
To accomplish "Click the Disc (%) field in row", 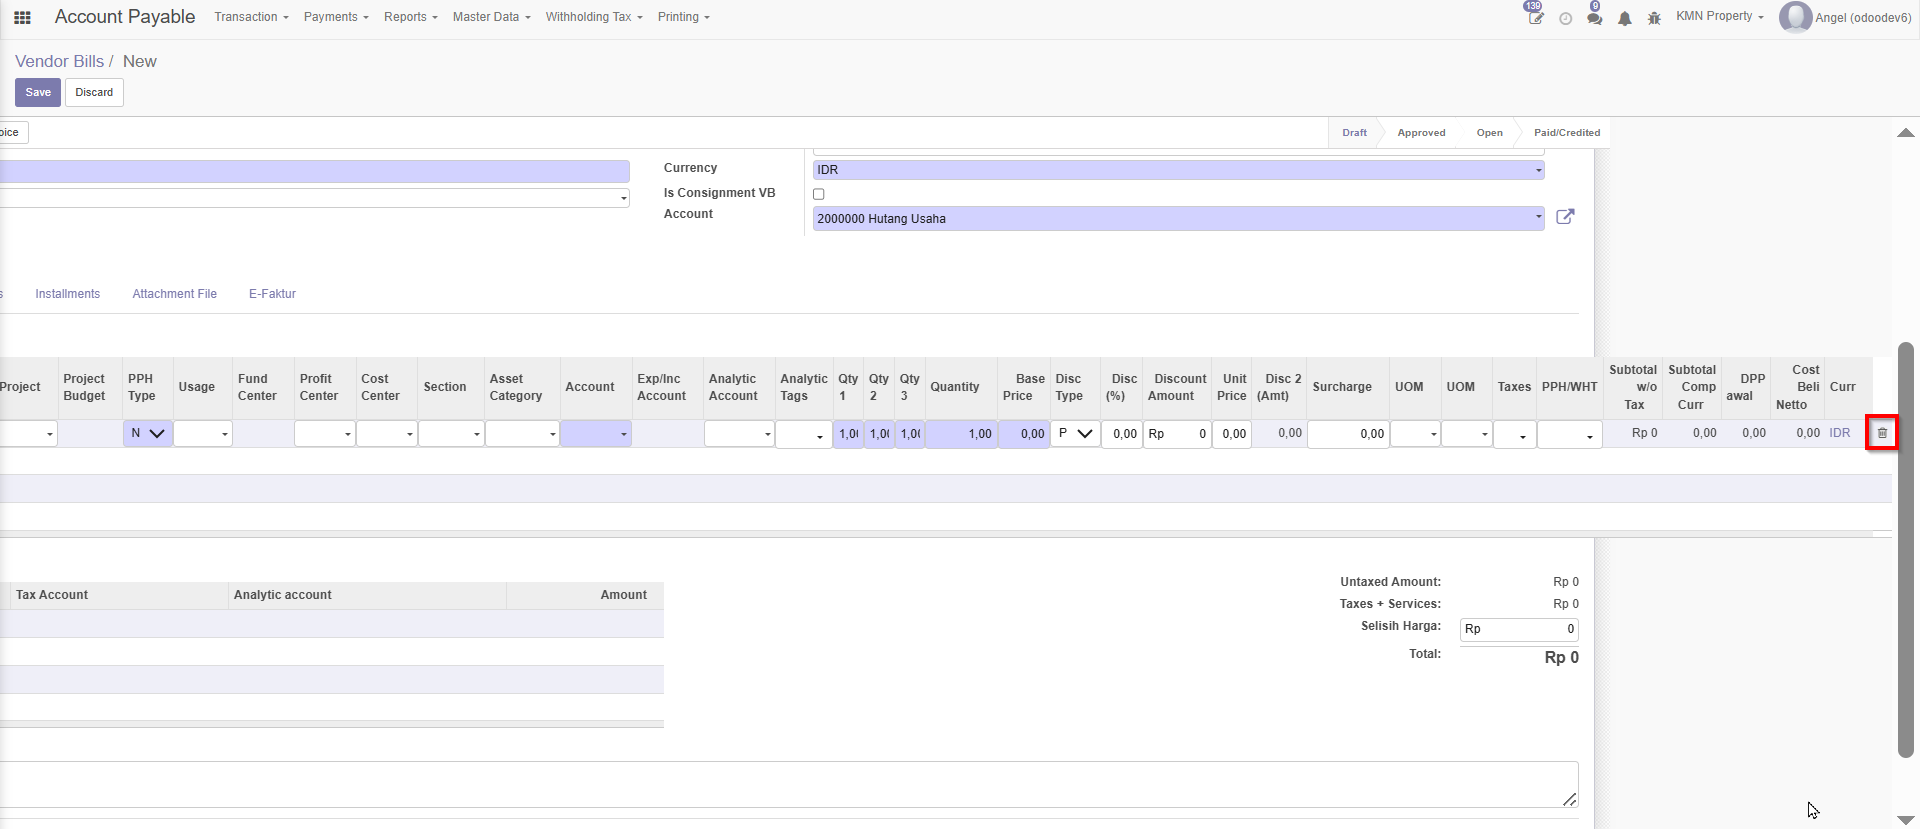I will tap(1121, 434).
